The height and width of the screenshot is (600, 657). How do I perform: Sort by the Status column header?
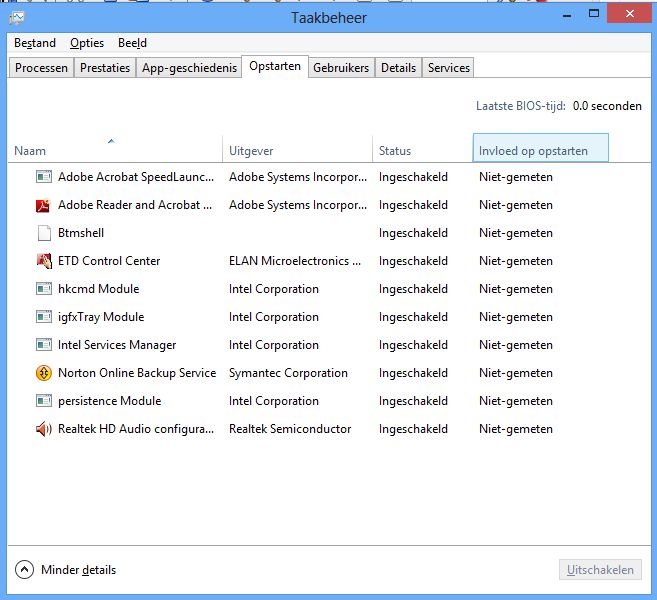coord(422,150)
